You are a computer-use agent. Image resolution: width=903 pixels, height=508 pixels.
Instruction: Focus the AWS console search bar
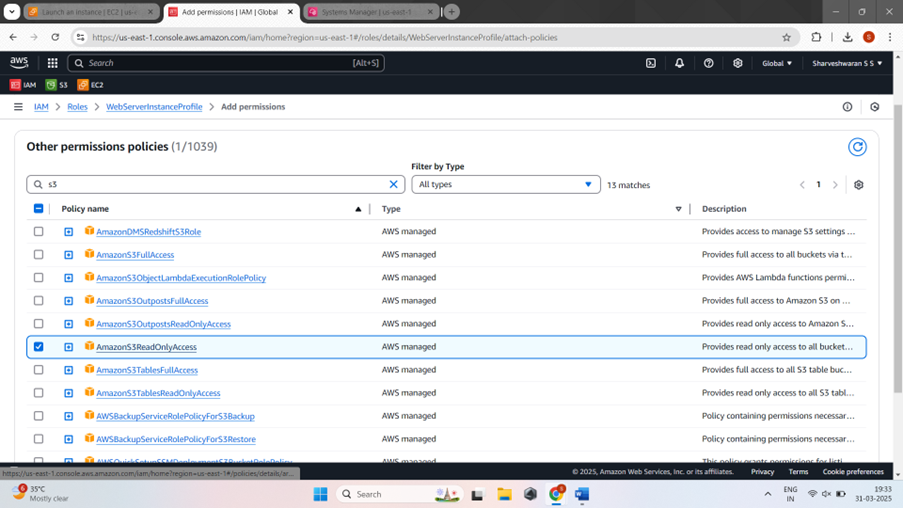tap(226, 63)
